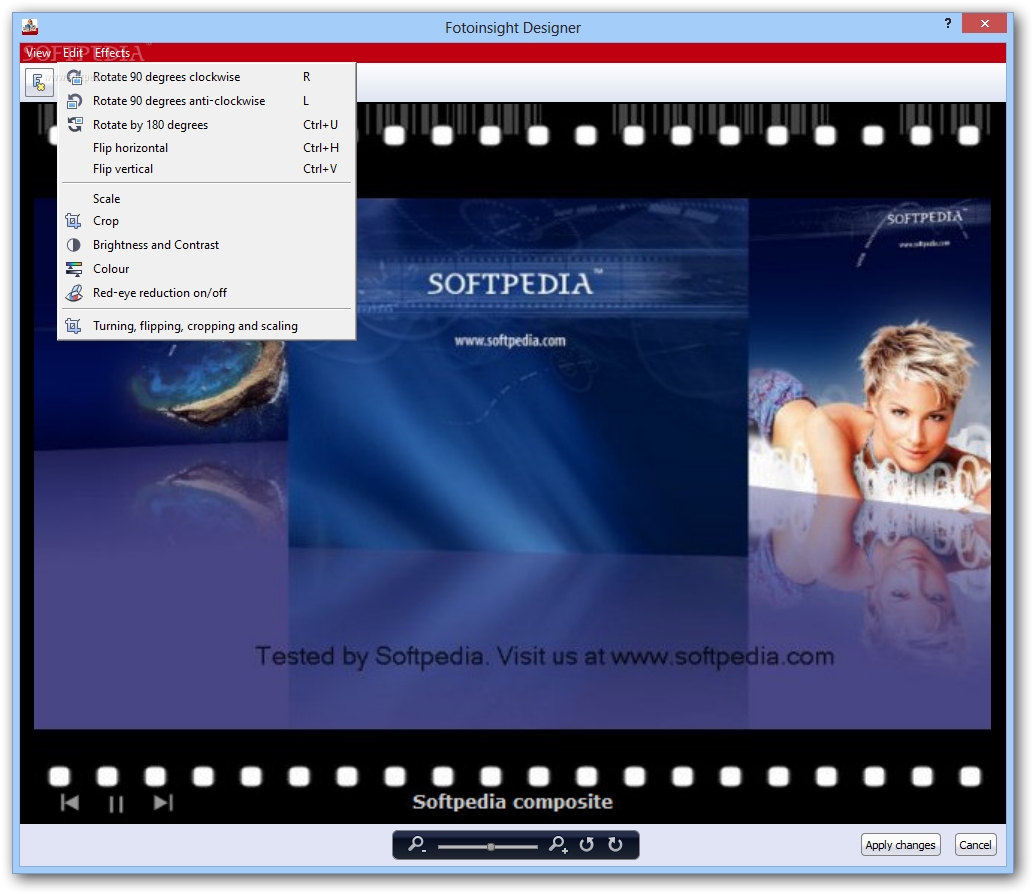Click the toolbar icon below the View menu
This screenshot has width=1034, height=894.
40,82
